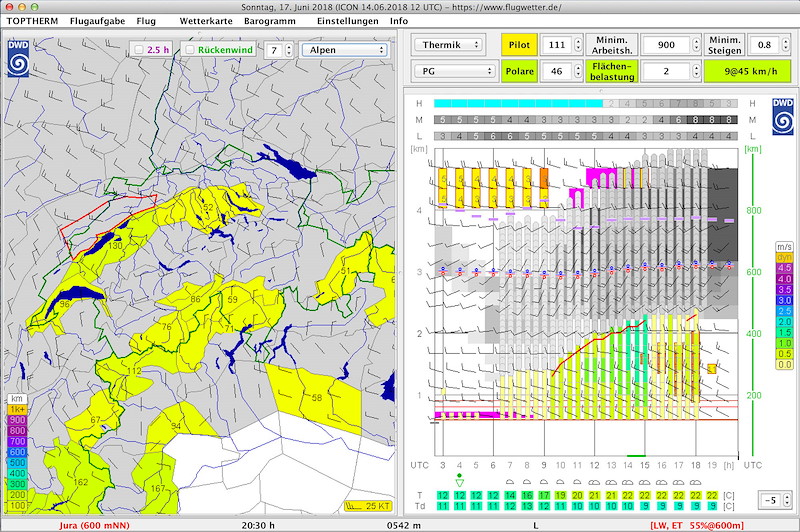The image size is (800, 532).
Task: Open the Wetterkarte menu
Action: [206, 21]
